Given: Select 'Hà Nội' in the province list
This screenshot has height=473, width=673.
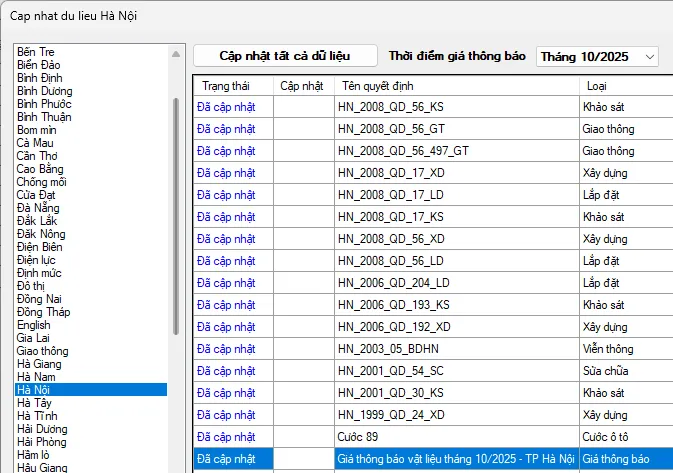Looking at the screenshot, I should click(x=35, y=389).
